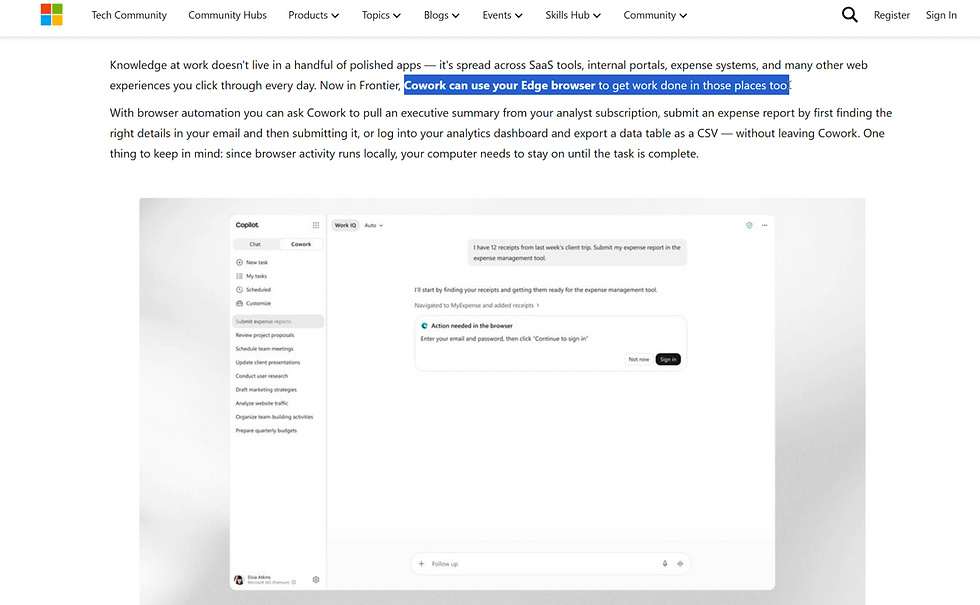The image size is (980, 605).
Task: Open the three-dot menu in Cowork window
Action: coord(764,225)
